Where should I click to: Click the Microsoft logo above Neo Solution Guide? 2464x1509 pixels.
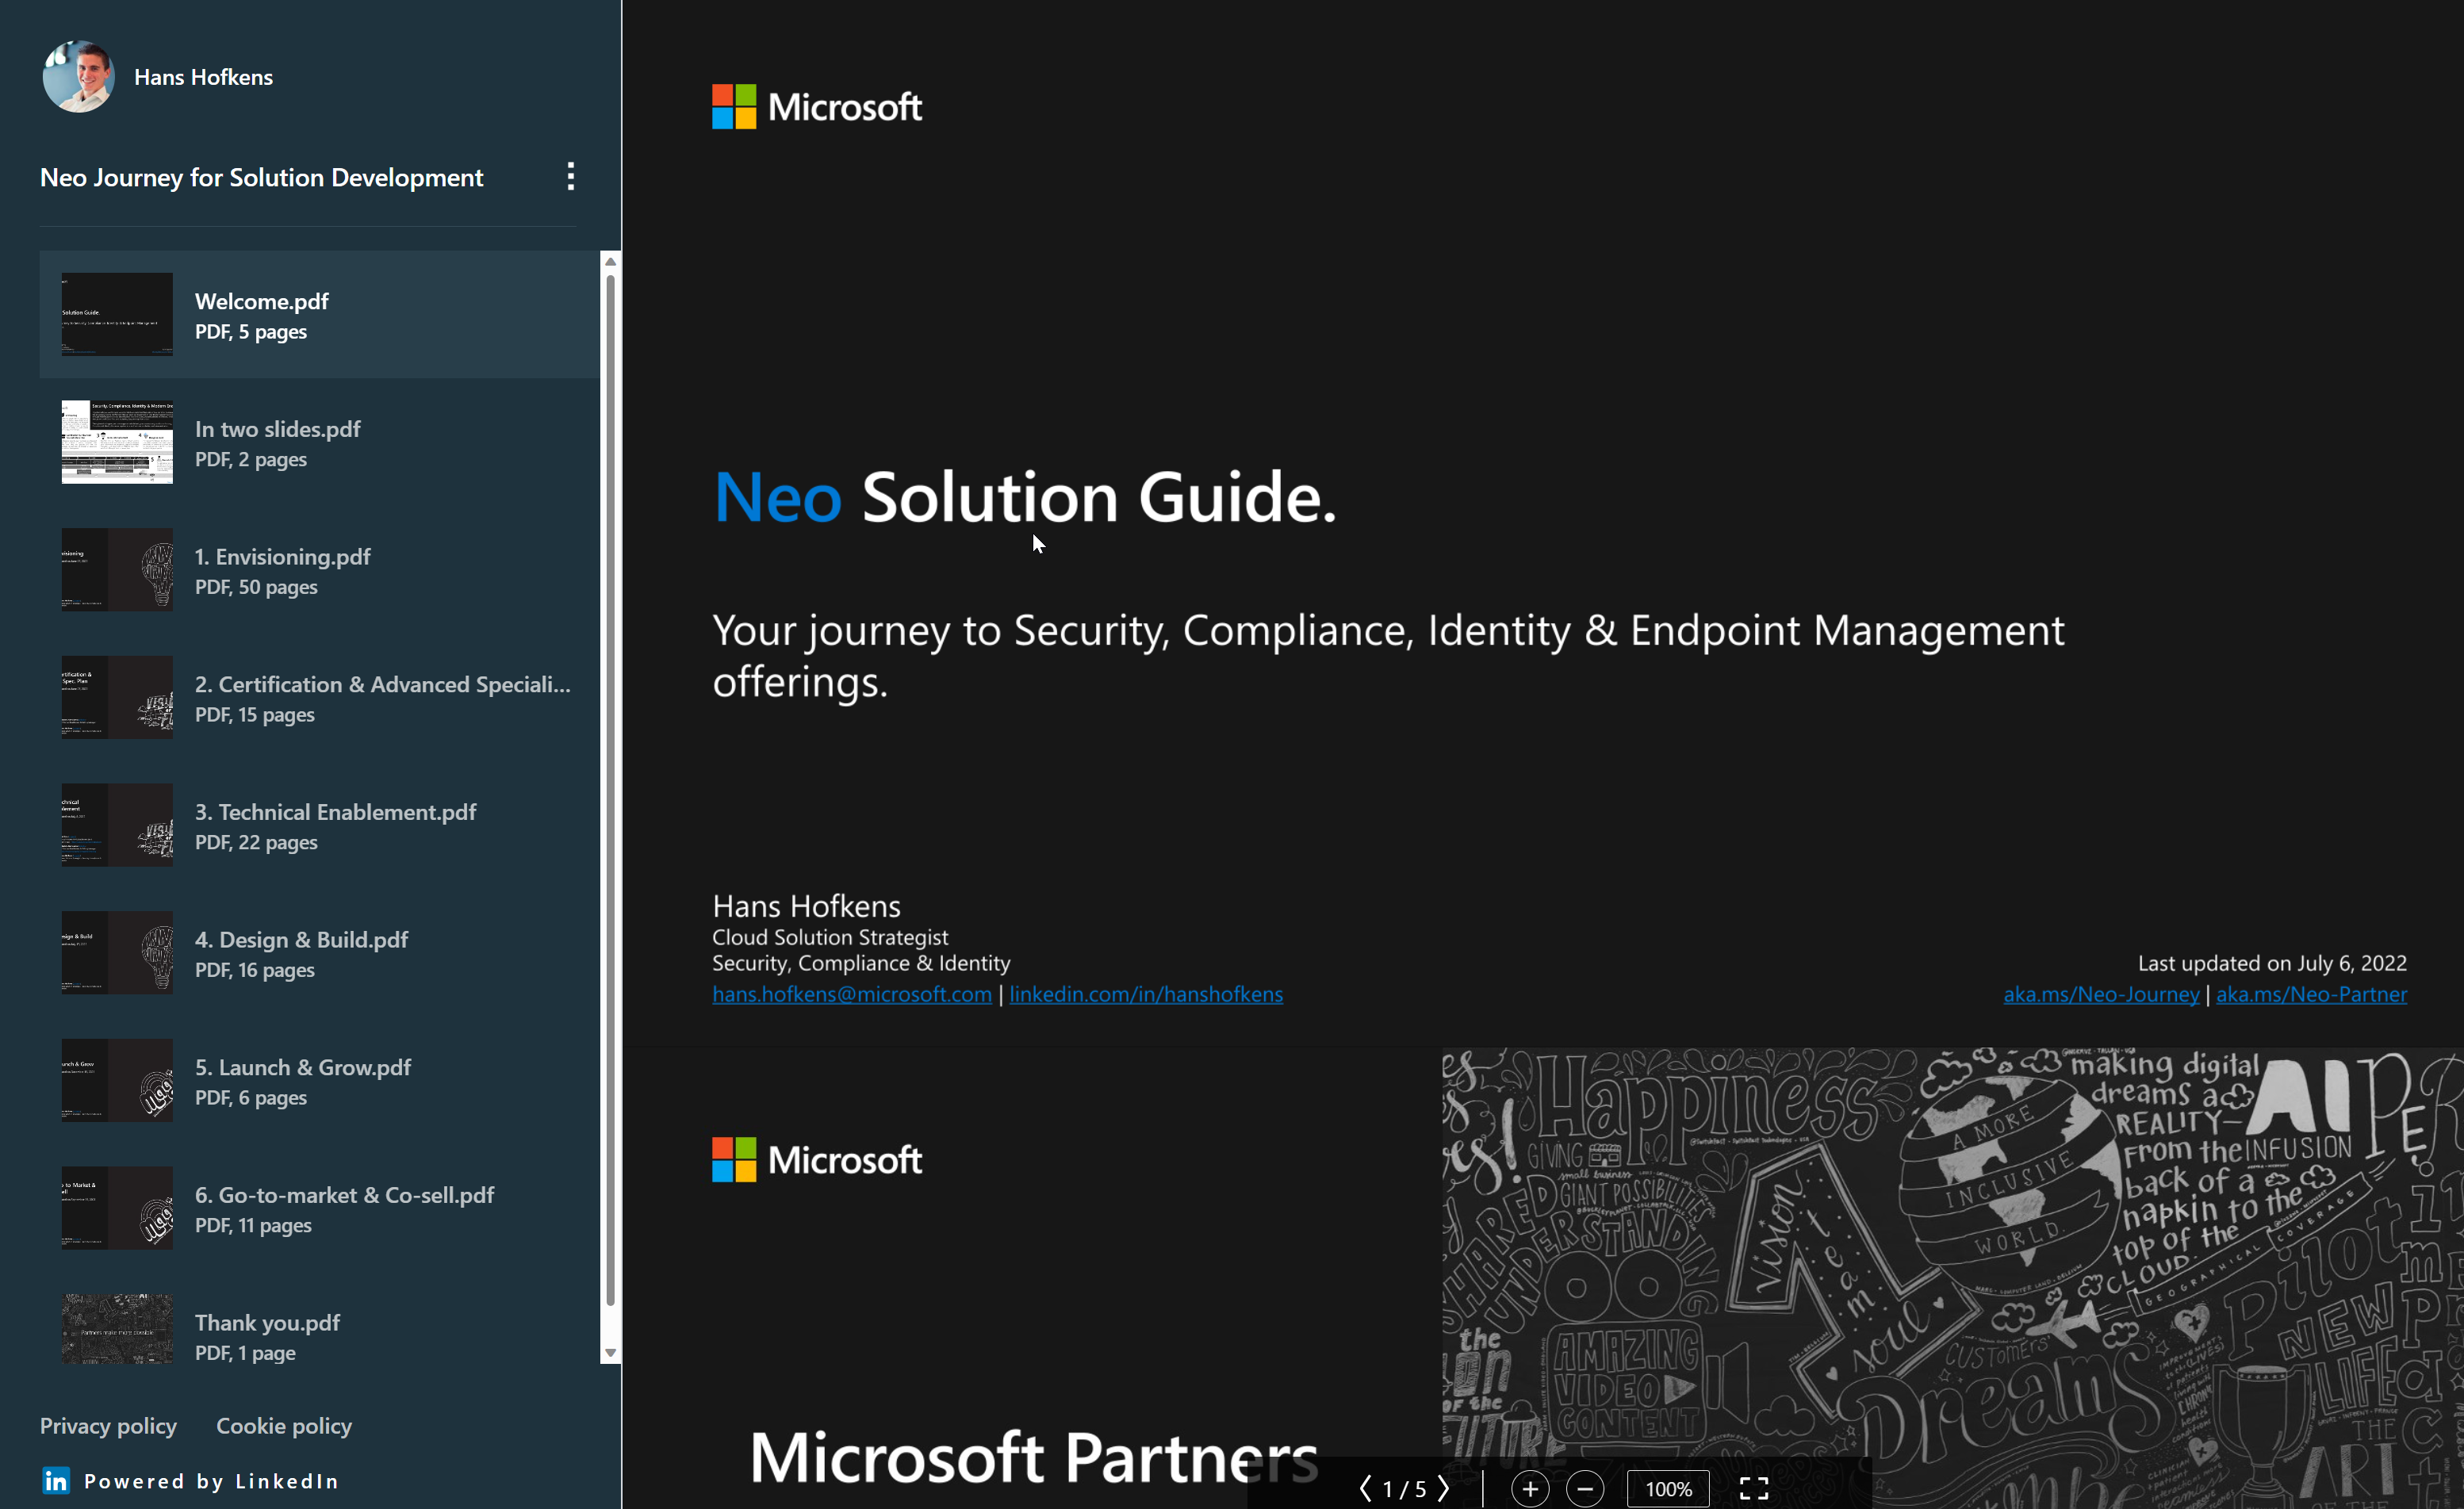(x=816, y=107)
